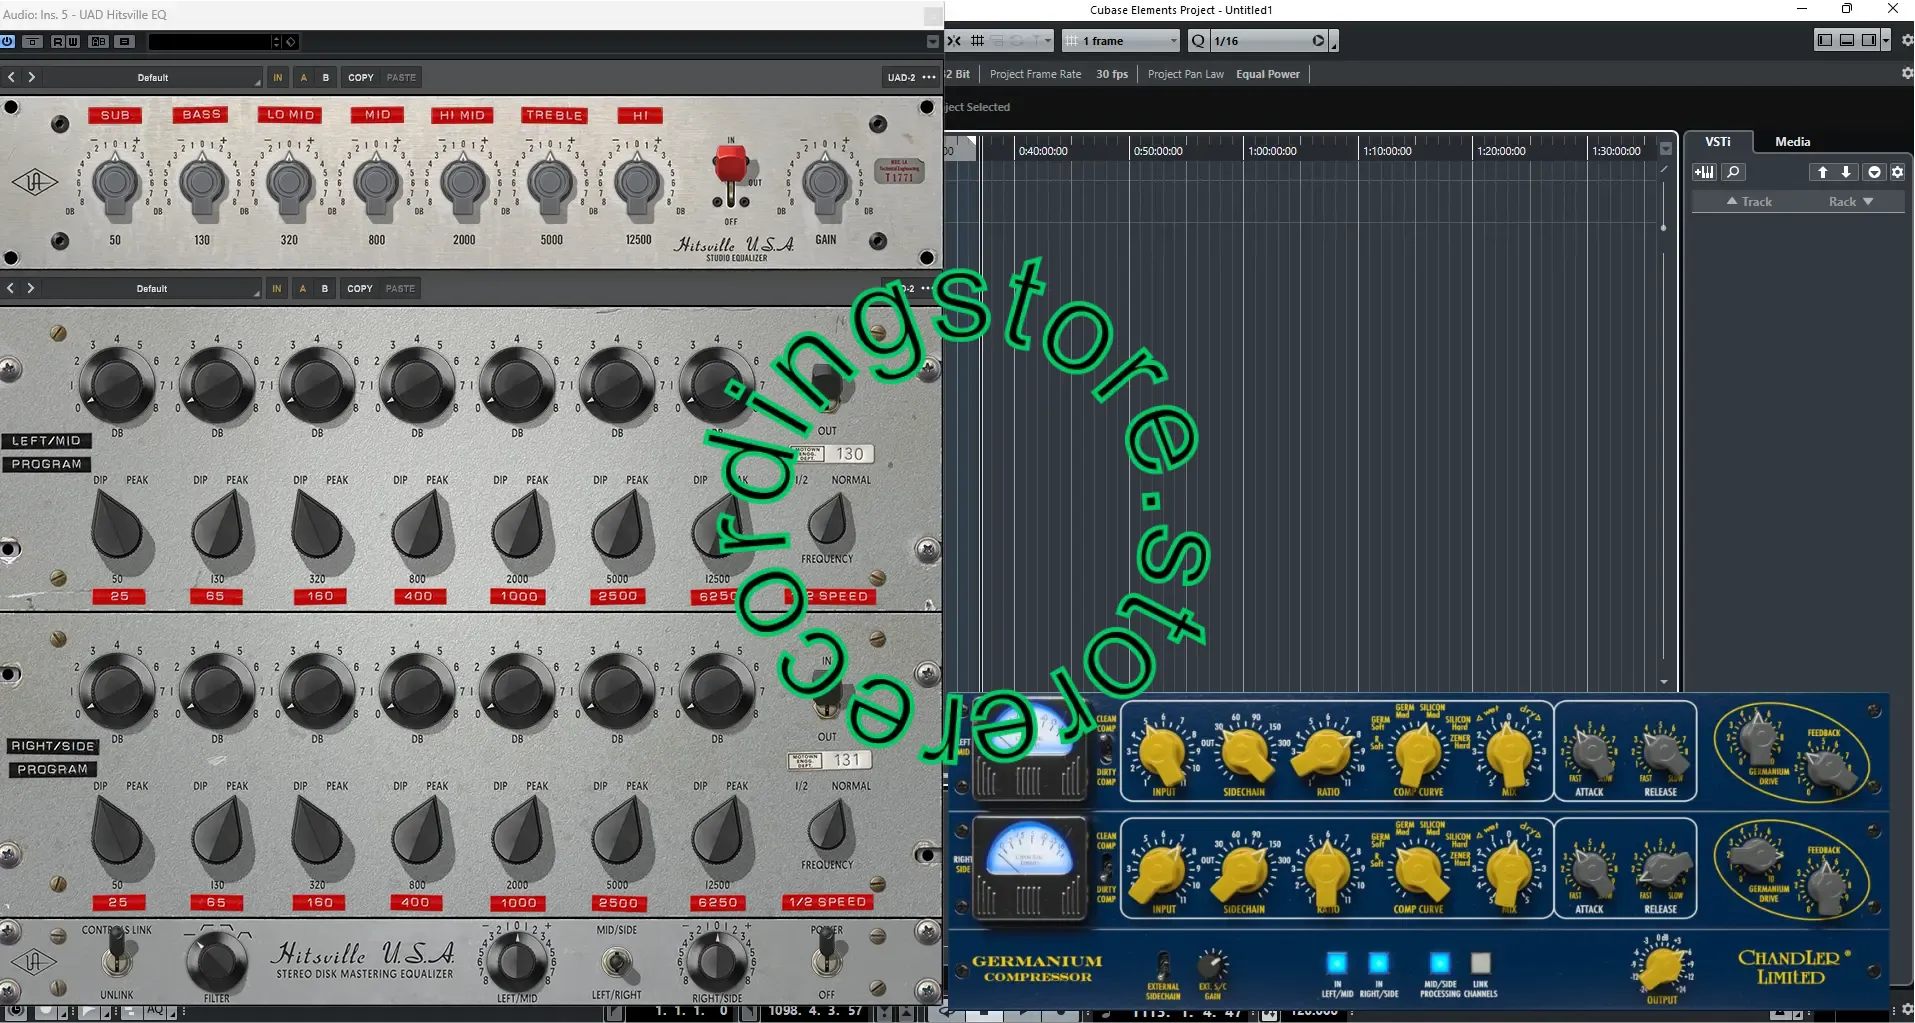Click Add Track Instrument icon in VSTi
The width and height of the screenshot is (1915, 1023).
(x=1704, y=172)
